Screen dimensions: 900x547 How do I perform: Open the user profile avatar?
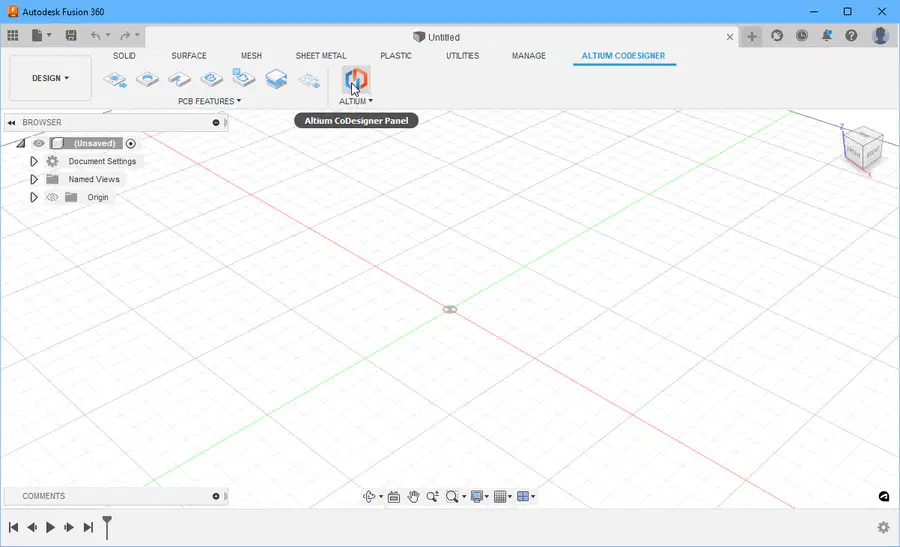click(880, 36)
